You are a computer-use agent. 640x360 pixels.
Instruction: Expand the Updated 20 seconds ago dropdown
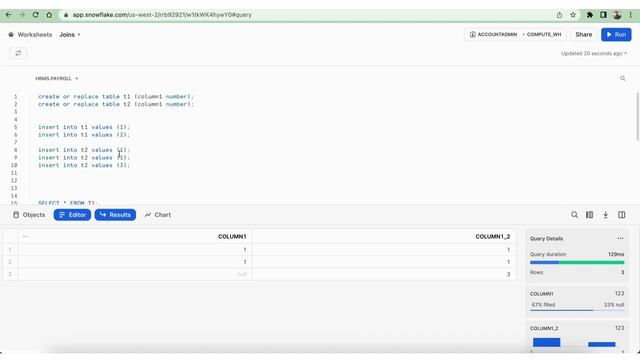click(594, 53)
